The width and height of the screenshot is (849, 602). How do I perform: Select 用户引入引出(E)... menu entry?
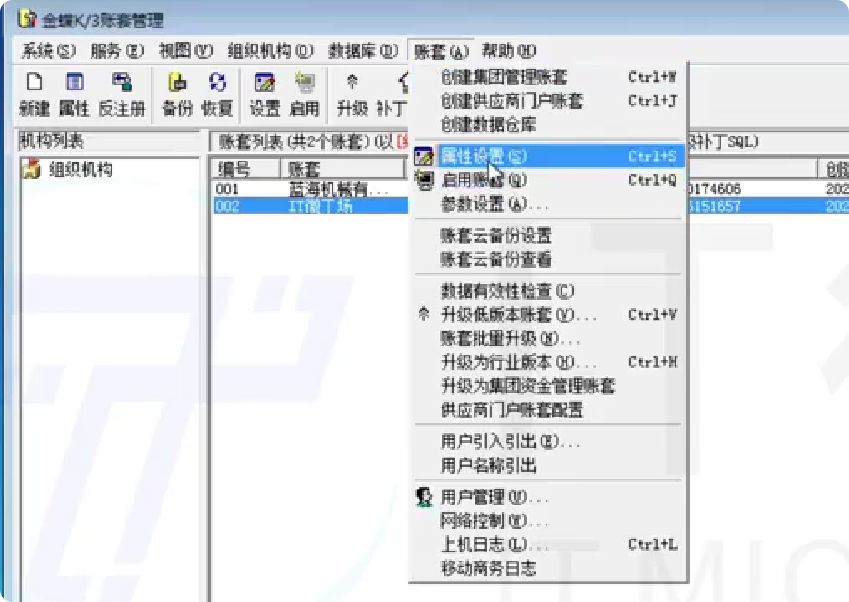coord(548,441)
